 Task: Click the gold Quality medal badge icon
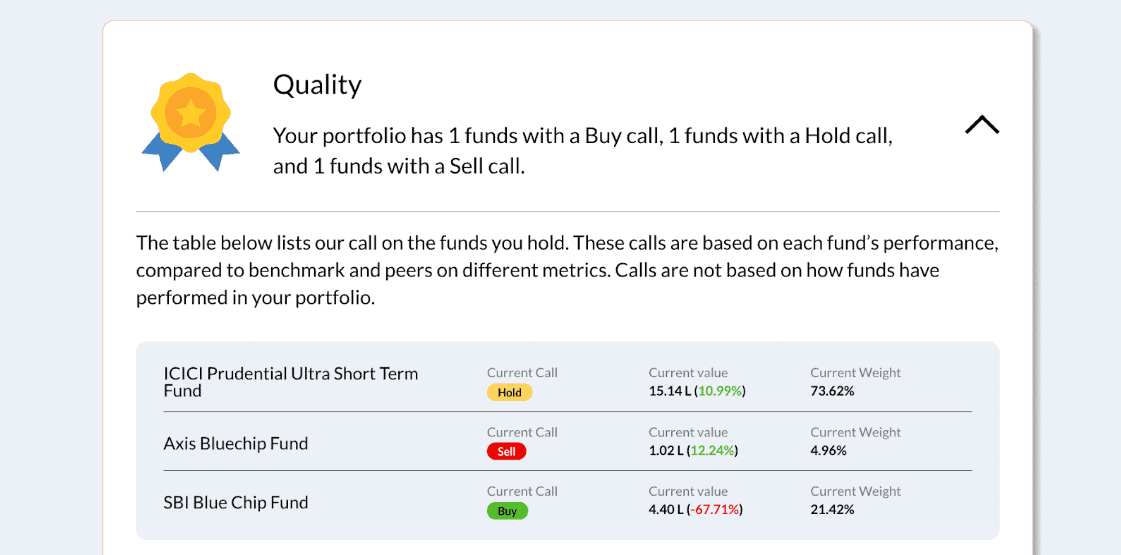coord(190,122)
